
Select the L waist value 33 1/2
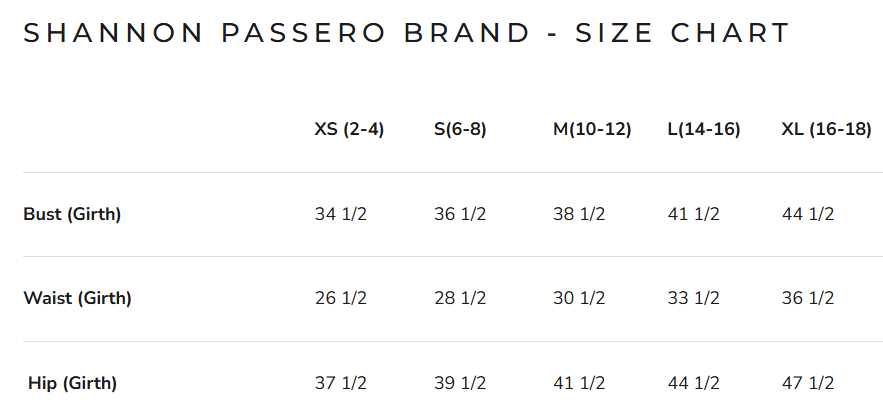click(x=693, y=298)
